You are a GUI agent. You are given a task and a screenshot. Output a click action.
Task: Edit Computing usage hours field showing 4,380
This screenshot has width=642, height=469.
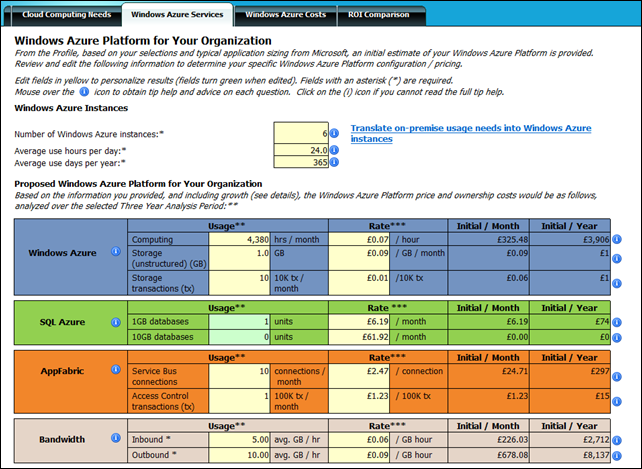tap(239, 239)
